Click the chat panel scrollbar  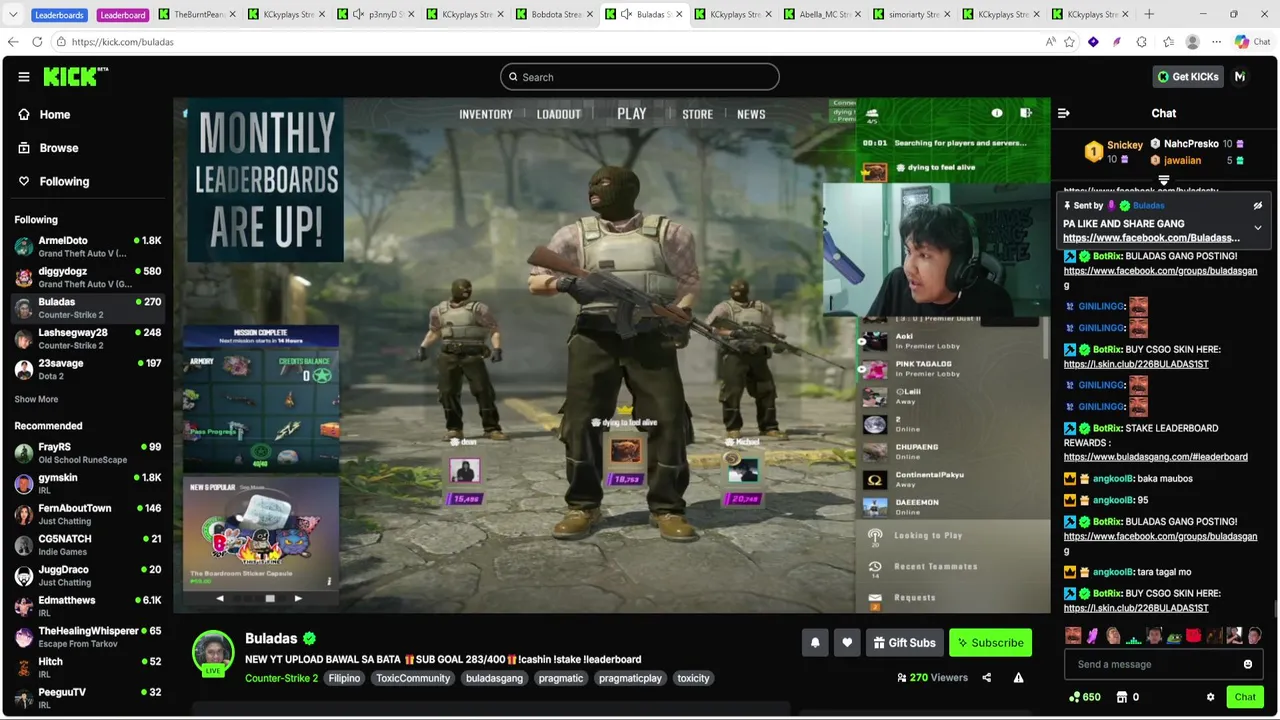[x=1275, y=610]
